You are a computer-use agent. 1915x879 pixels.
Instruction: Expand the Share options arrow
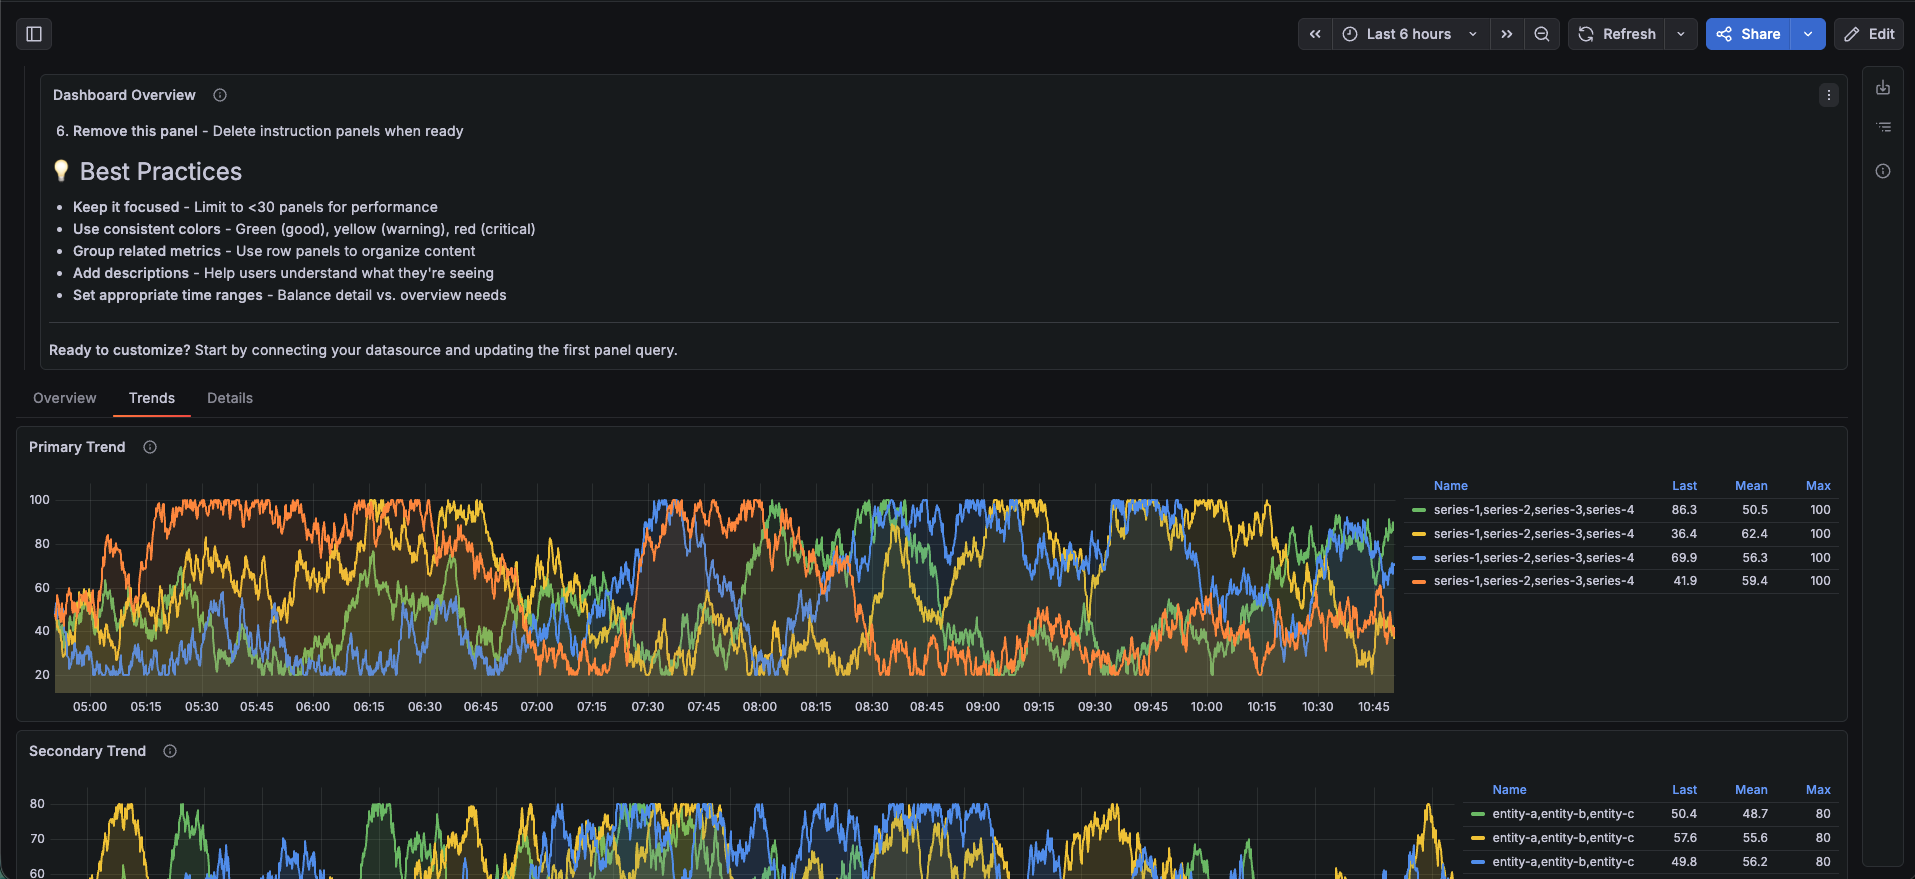tap(1808, 34)
